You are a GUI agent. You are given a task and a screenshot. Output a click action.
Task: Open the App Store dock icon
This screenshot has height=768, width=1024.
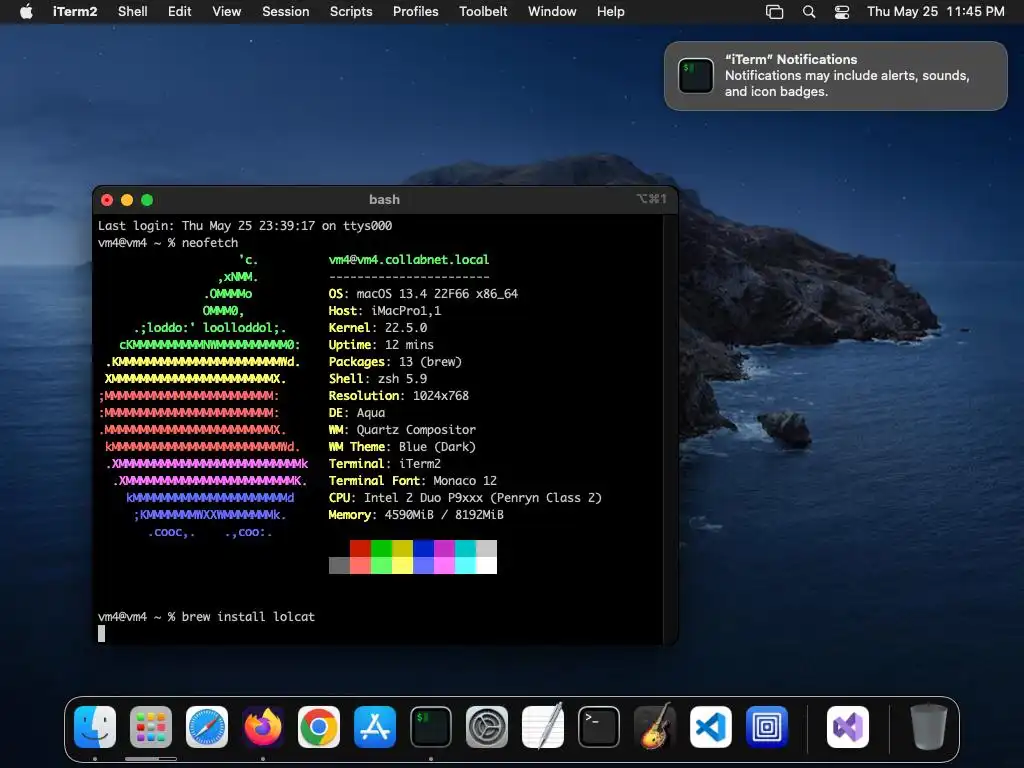click(x=375, y=727)
